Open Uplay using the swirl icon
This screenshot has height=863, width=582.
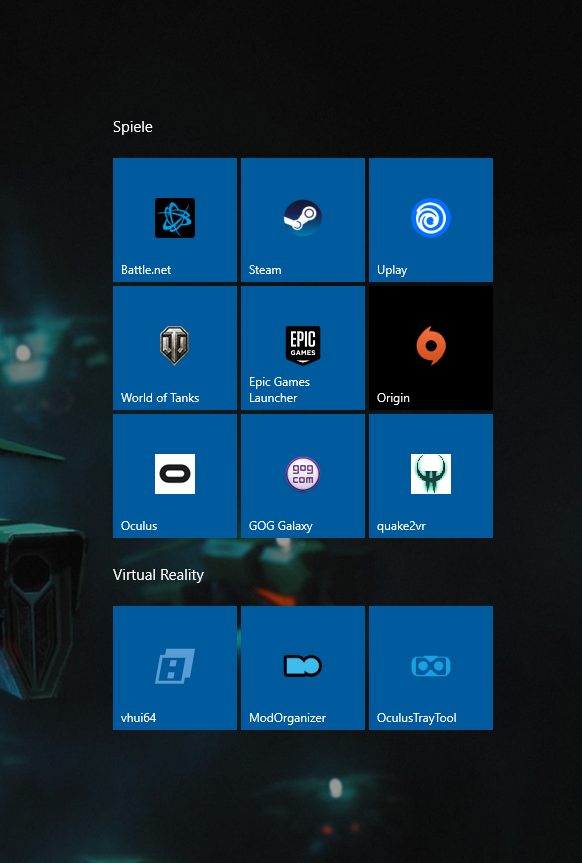pyautogui.click(x=431, y=218)
